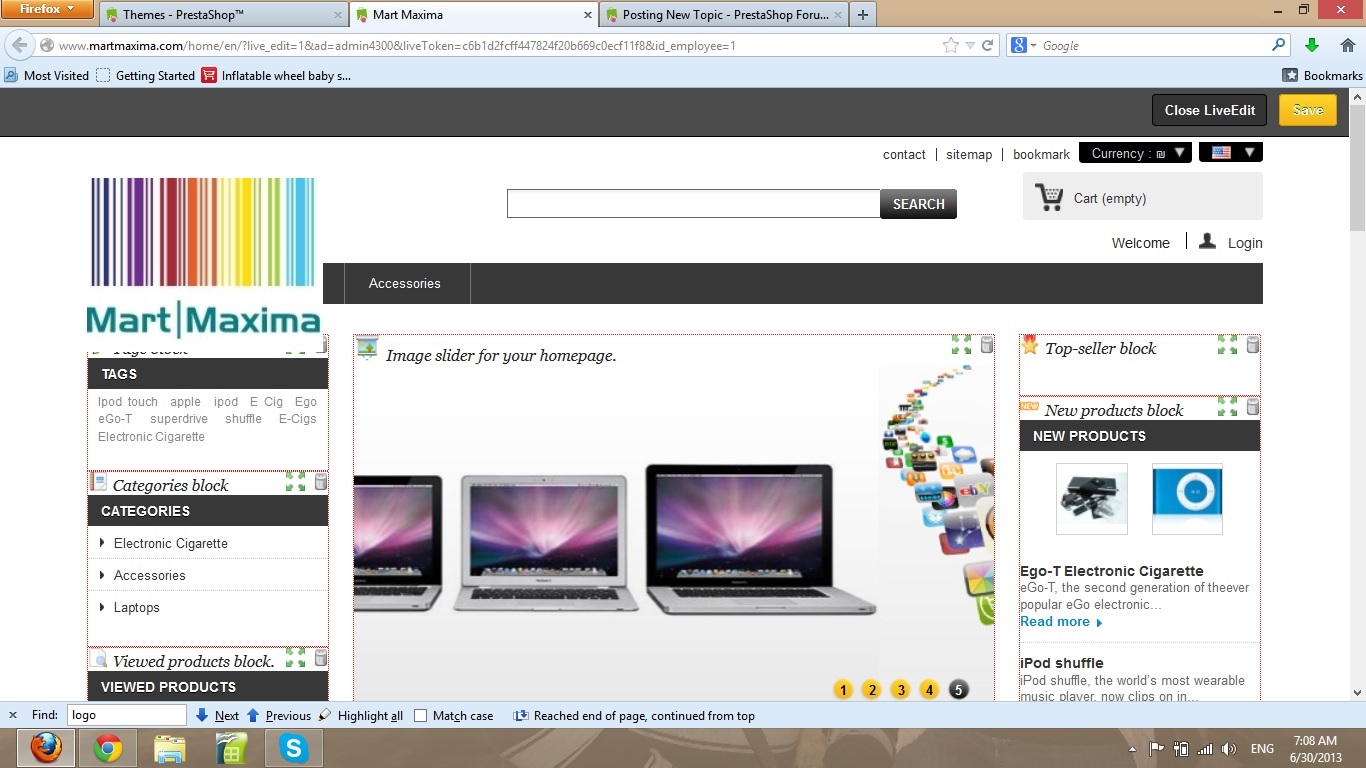Open the contact link
Viewport: 1366px width, 768px height.
[904, 155]
